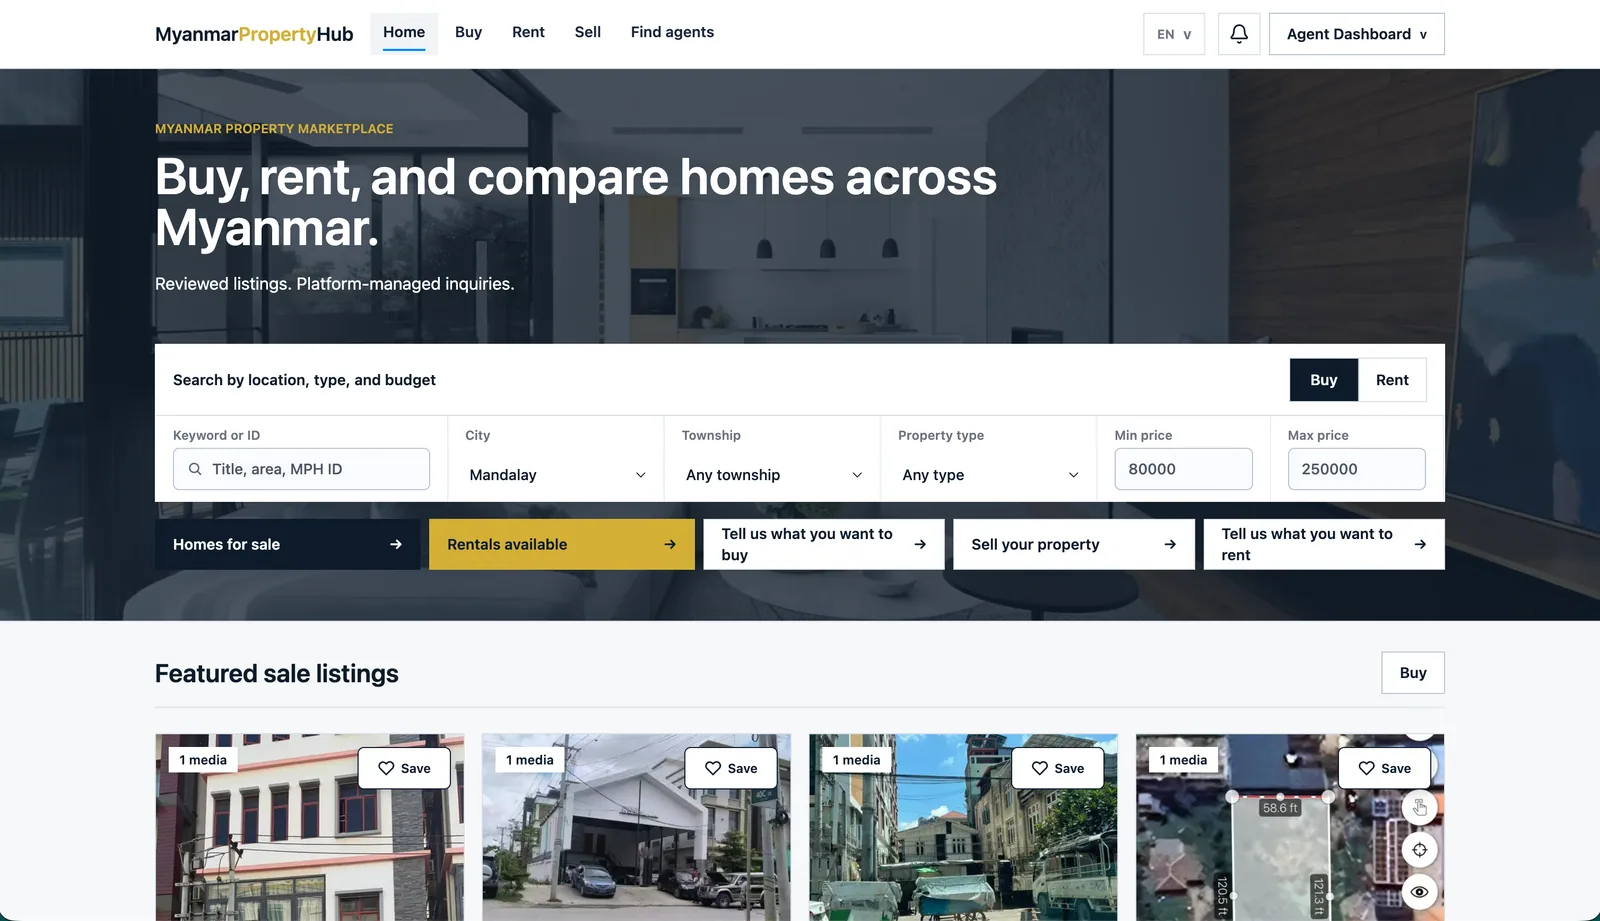Click the Sell your property button

(x=1074, y=544)
